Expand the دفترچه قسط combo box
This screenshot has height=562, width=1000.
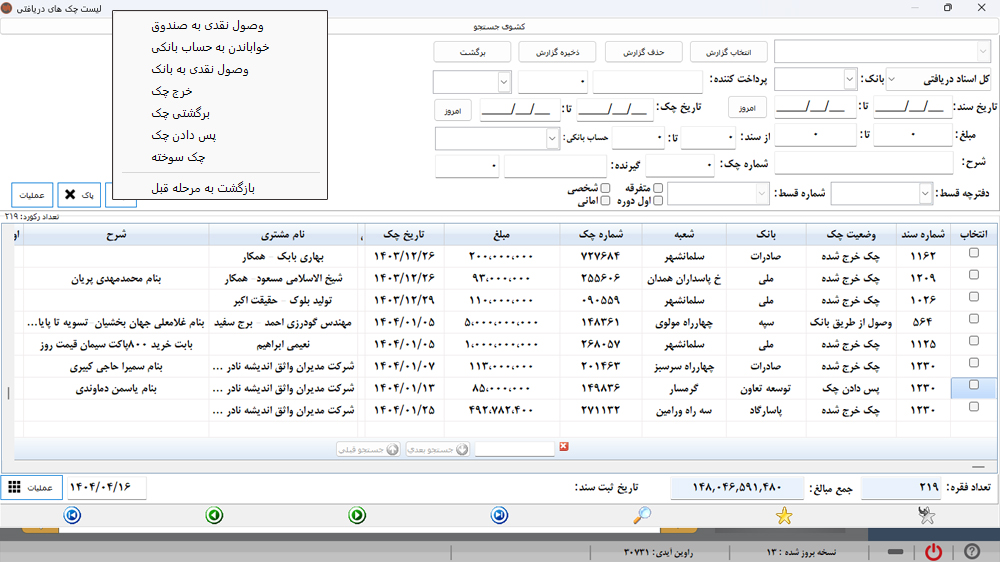pos(925,193)
